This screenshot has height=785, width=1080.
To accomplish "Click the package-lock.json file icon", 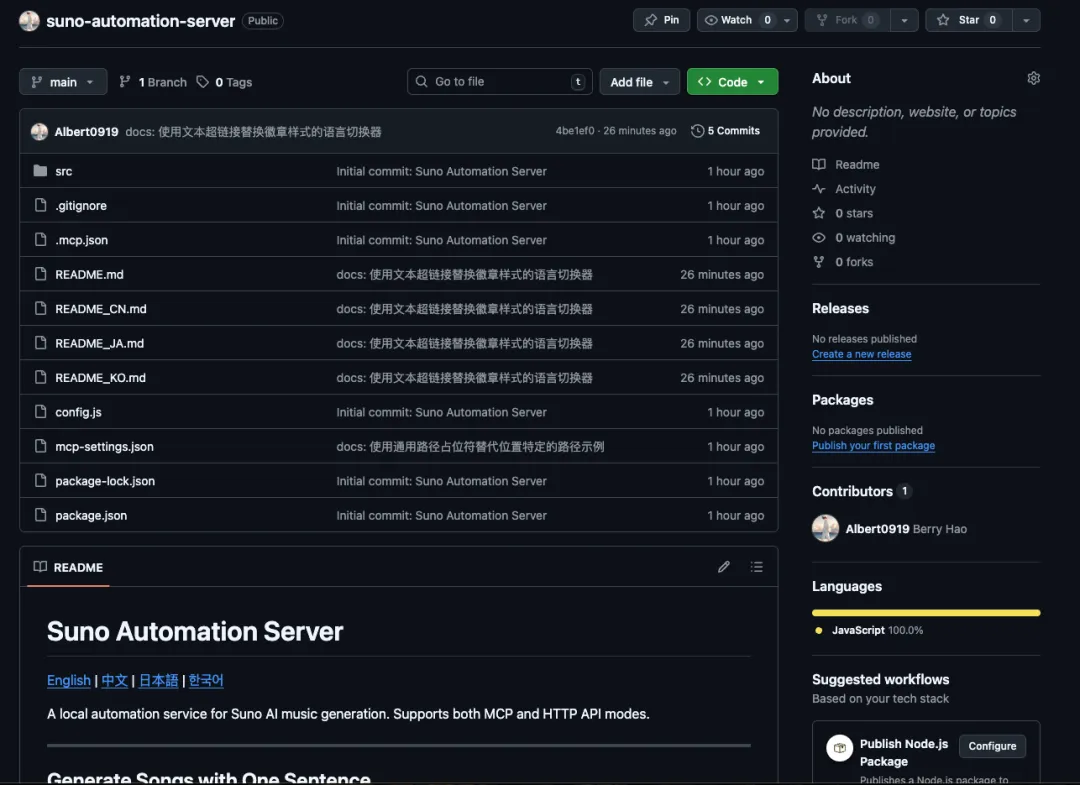I will 40,481.
